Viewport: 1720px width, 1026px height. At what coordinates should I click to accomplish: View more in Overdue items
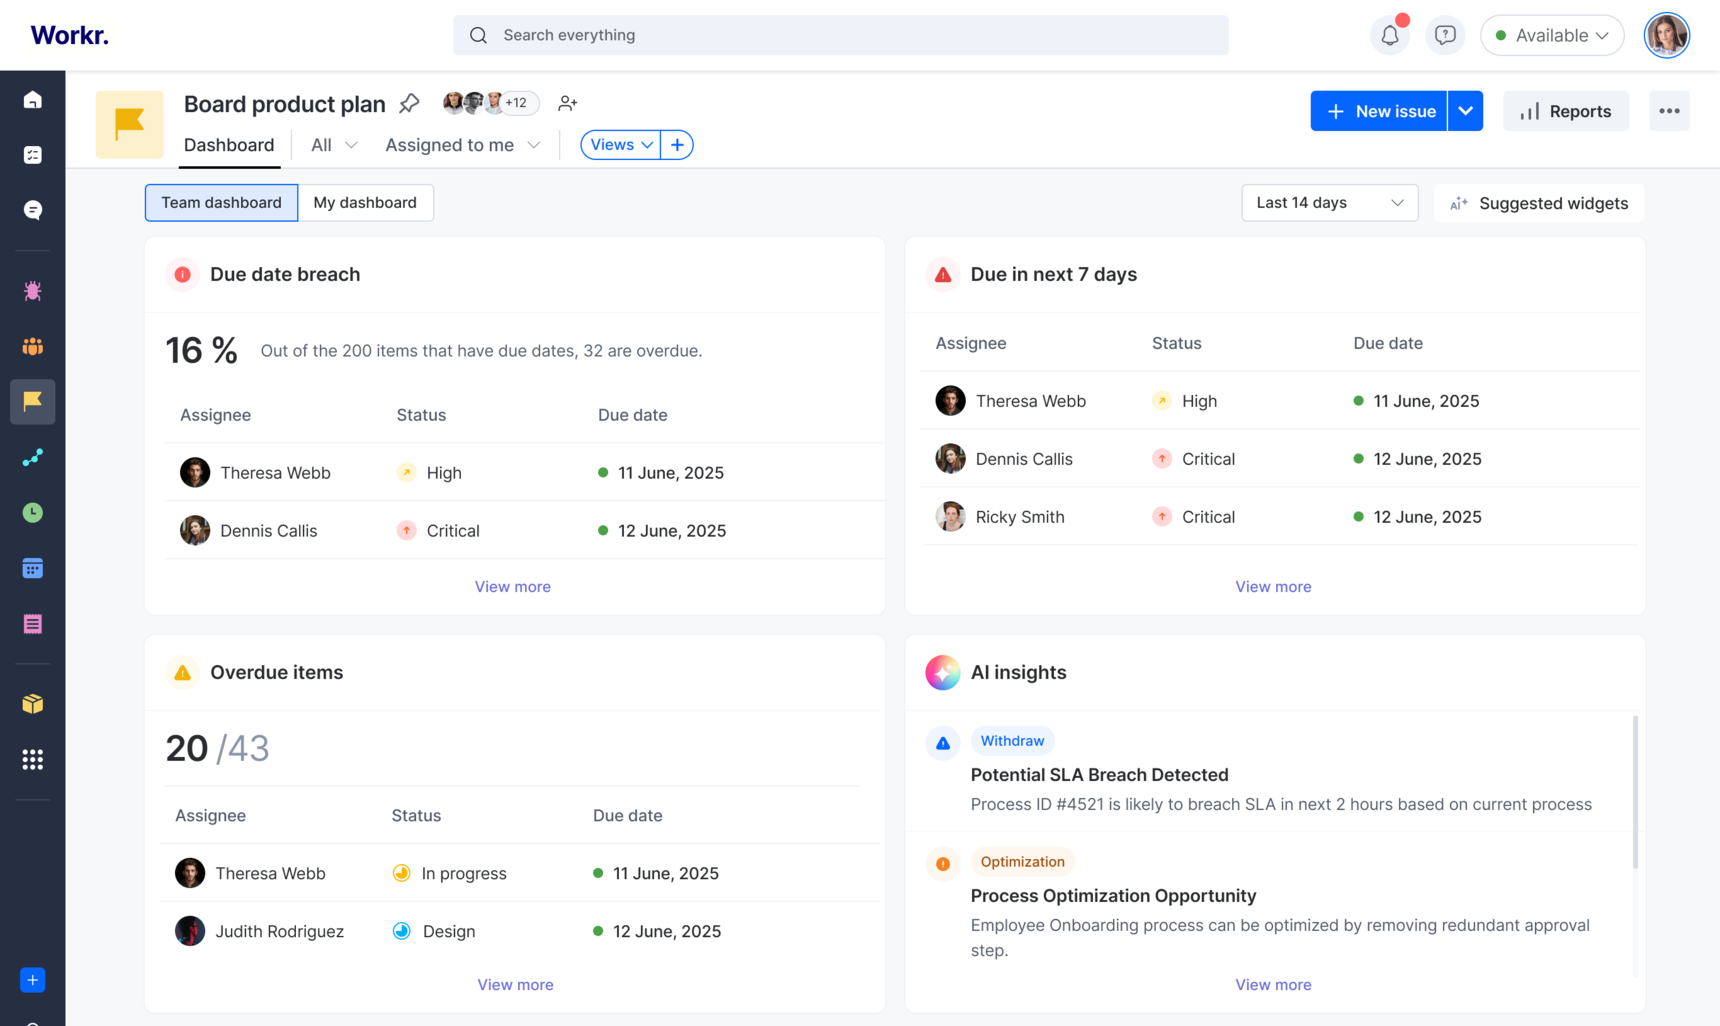(515, 985)
